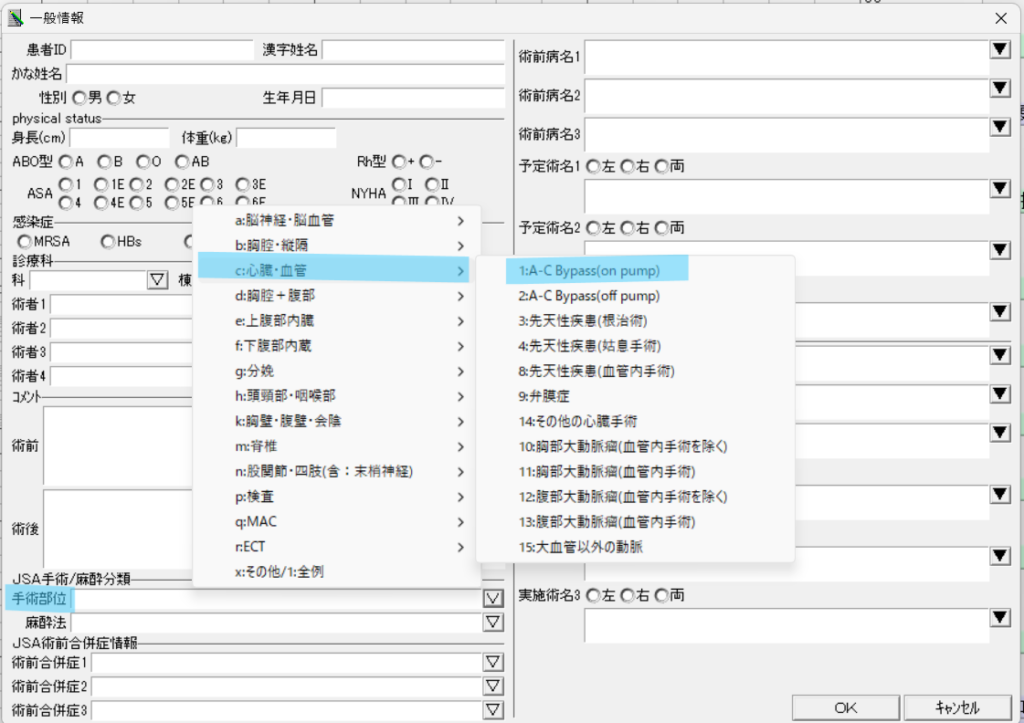Viewport: 1024px width, 723px height.
Task: Click the 患者ID input field
Action: [x=162, y=49]
